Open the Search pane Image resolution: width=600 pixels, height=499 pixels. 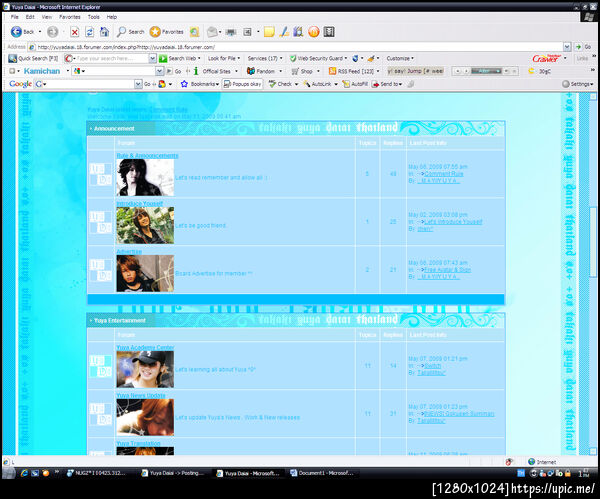pos(130,32)
